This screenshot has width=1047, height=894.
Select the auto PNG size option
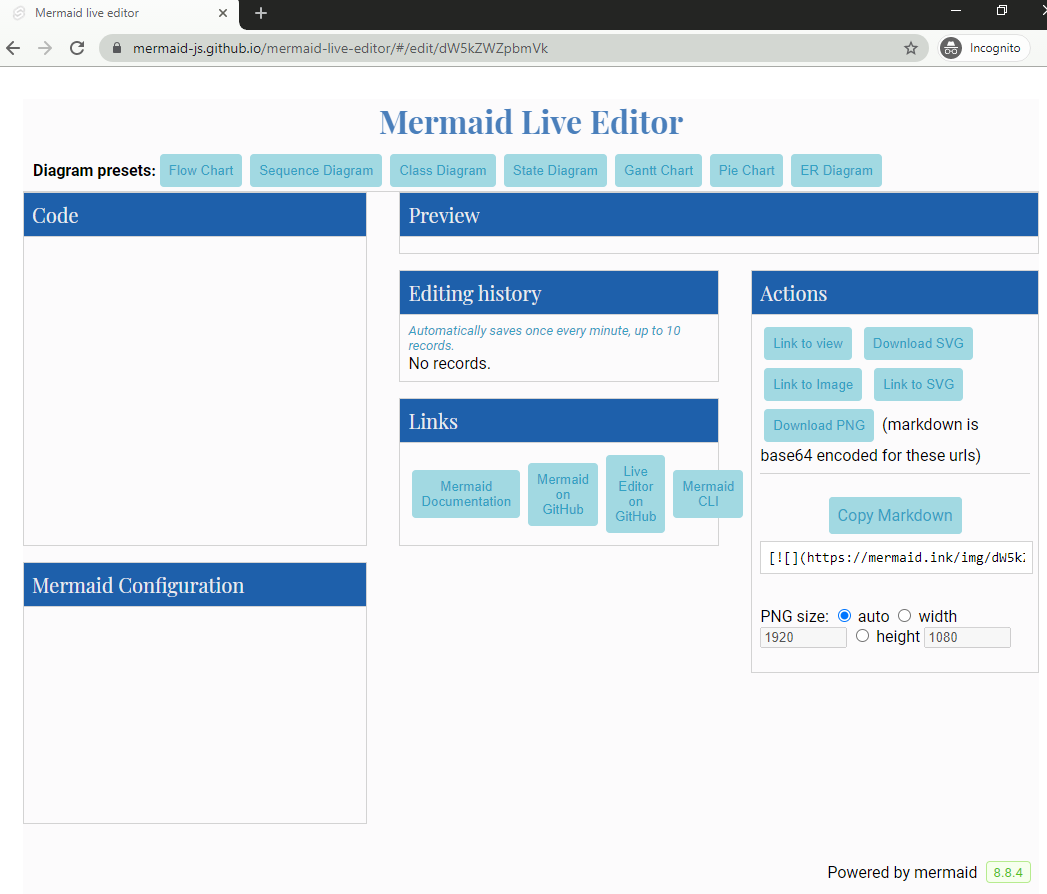845,616
